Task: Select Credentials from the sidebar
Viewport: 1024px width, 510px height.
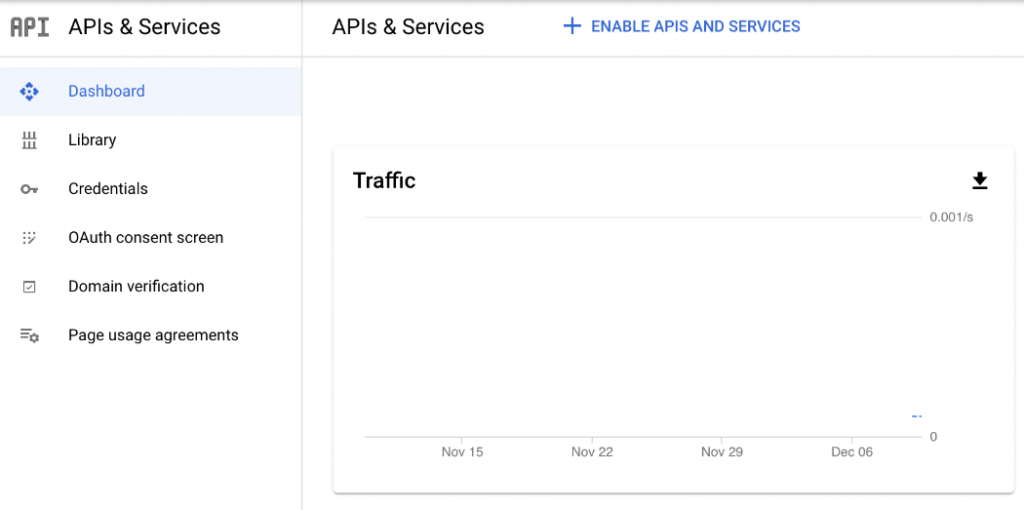Action: pos(108,189)
